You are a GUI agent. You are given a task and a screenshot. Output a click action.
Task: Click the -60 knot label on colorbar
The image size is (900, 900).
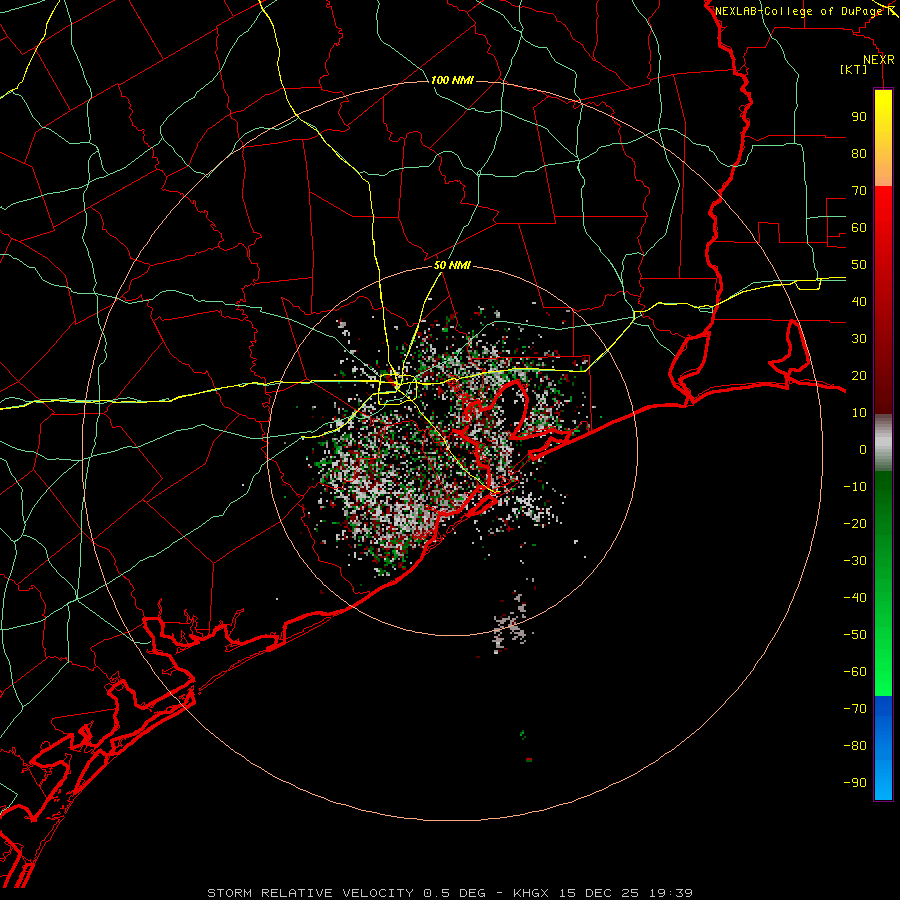coord(855,672)
